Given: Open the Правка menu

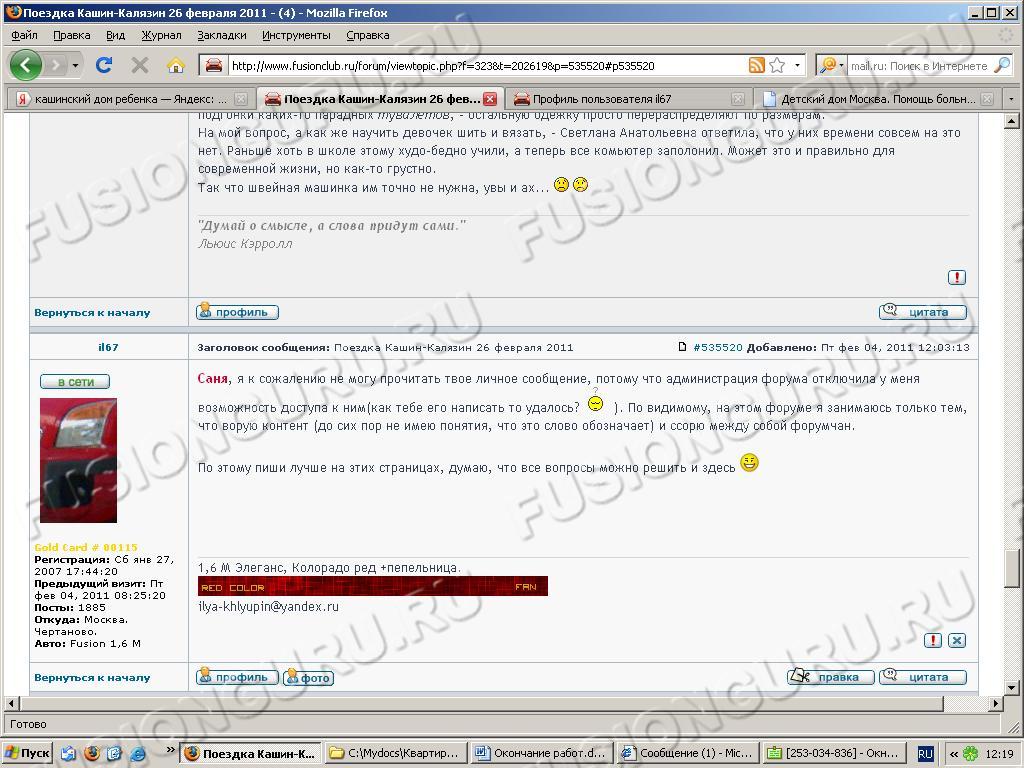Looking at the screenshot, I should pos(72,35).
